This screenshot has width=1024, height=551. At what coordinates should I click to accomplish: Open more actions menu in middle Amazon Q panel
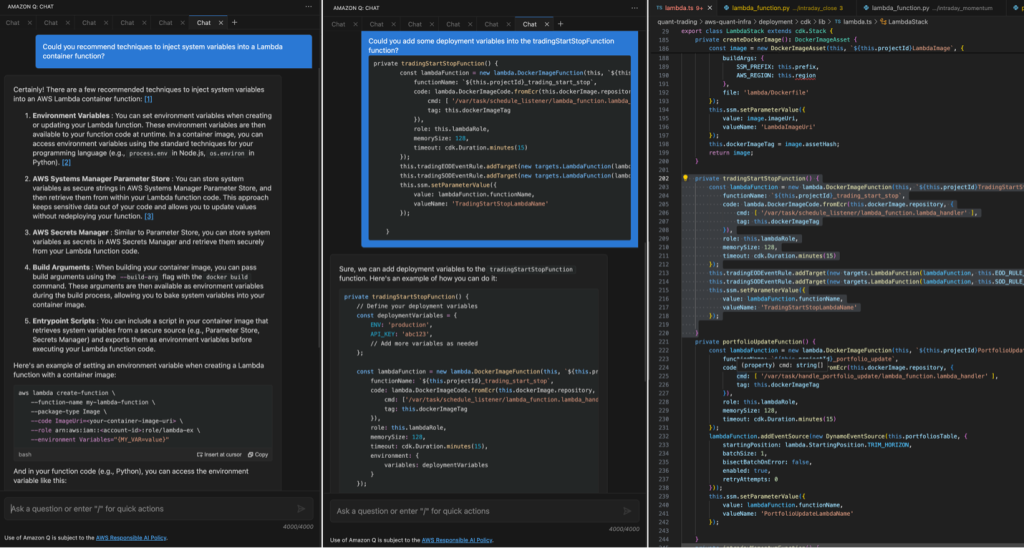pyautogui.click(x=634, y=8)
